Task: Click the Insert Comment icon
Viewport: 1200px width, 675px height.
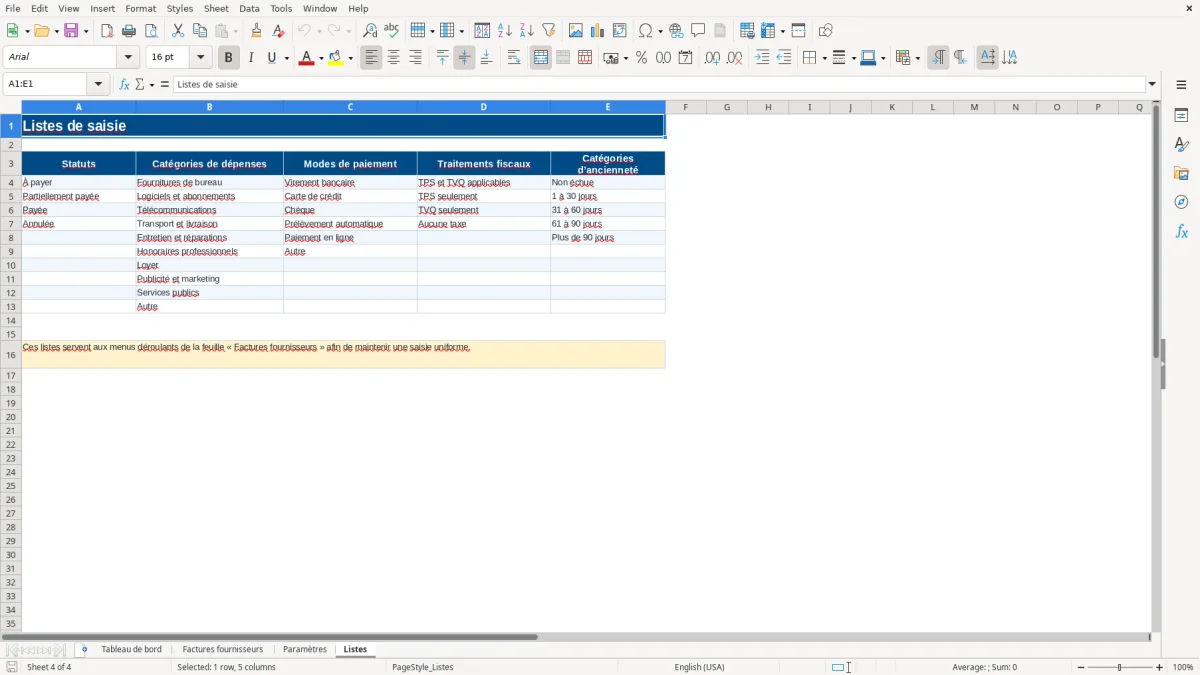Action: (x=698, y=31)
